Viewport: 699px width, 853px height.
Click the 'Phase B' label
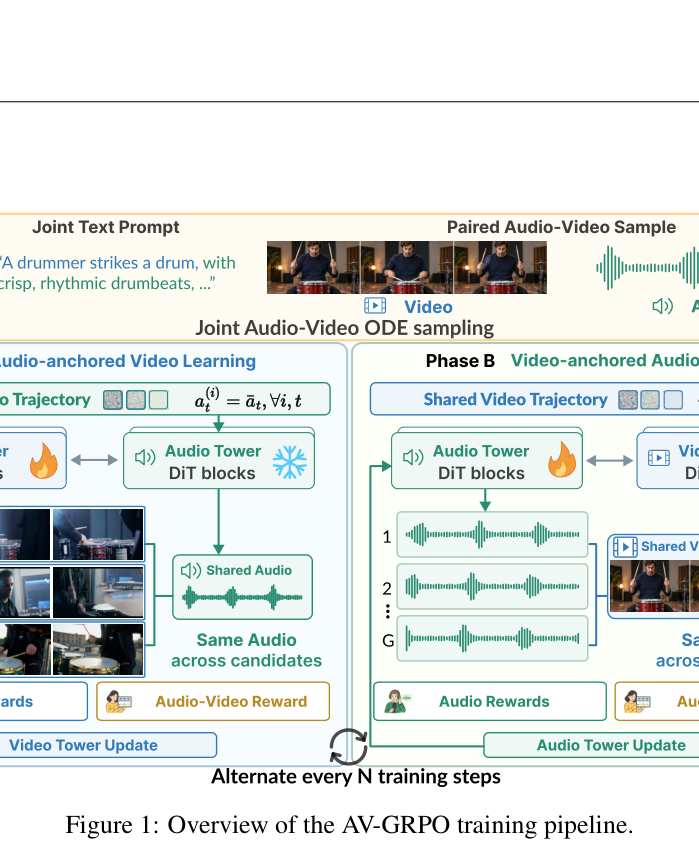[460, 361]
